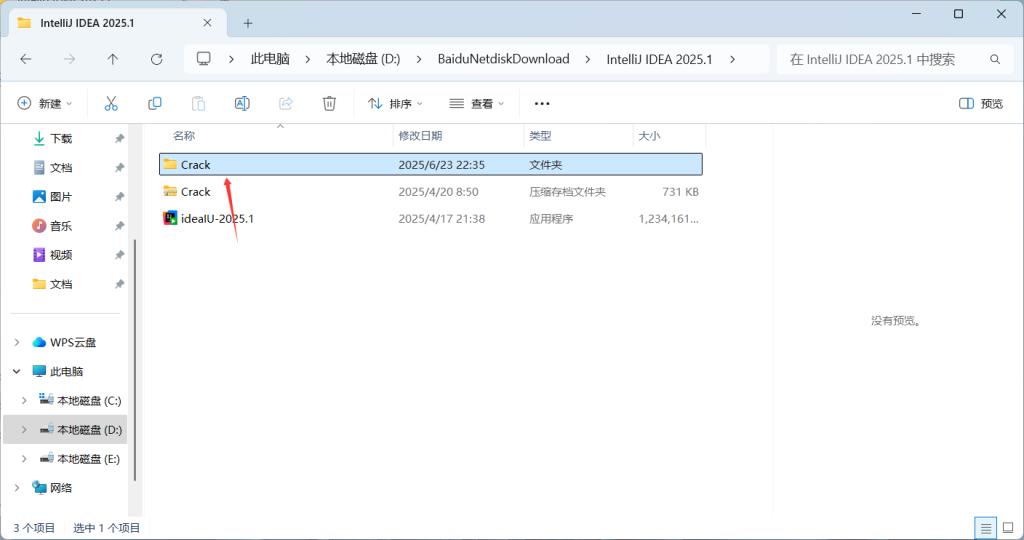1024x540 pixels.
Task: Click the navigation pane vertical scrollbar
Action: click(x=135, y=359)
